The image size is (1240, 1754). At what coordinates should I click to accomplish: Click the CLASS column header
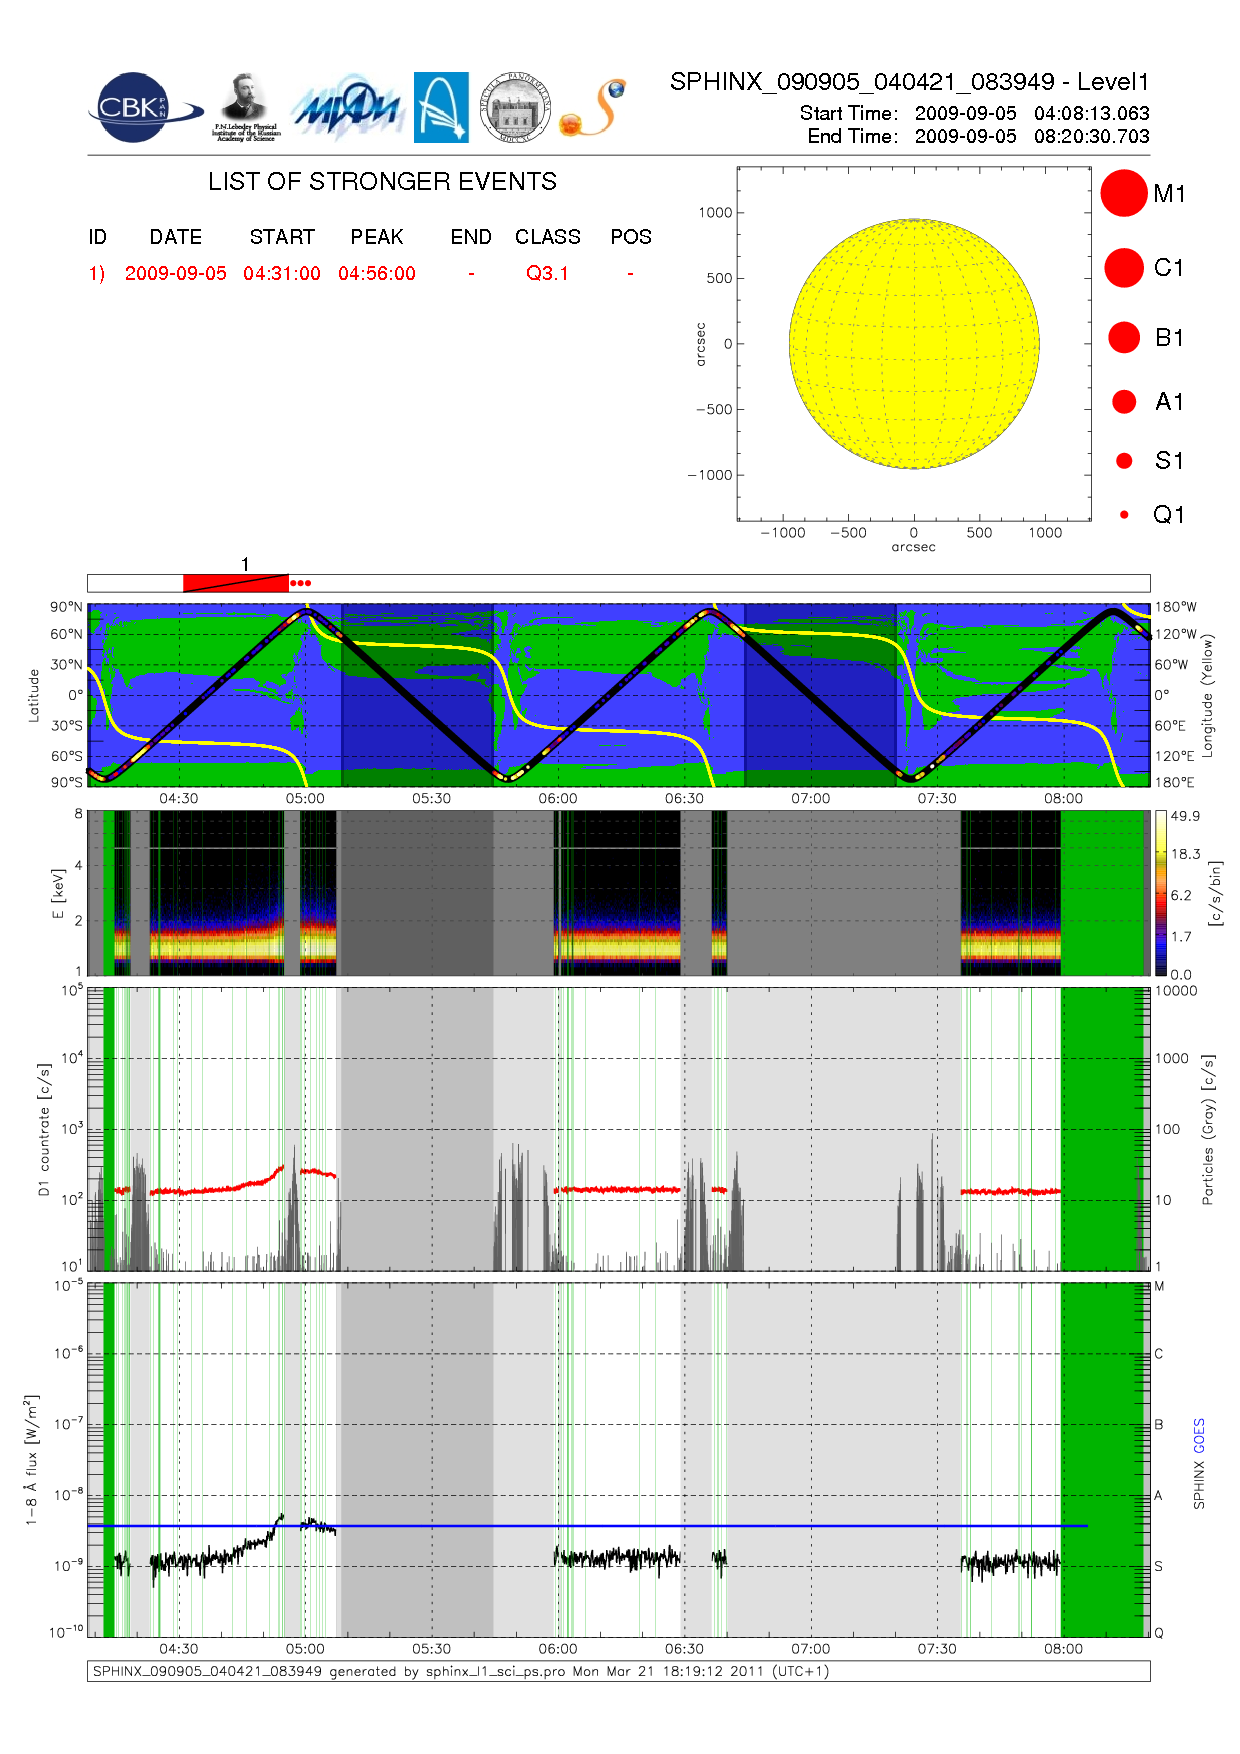pyautogui.click(x=547, y=237)
